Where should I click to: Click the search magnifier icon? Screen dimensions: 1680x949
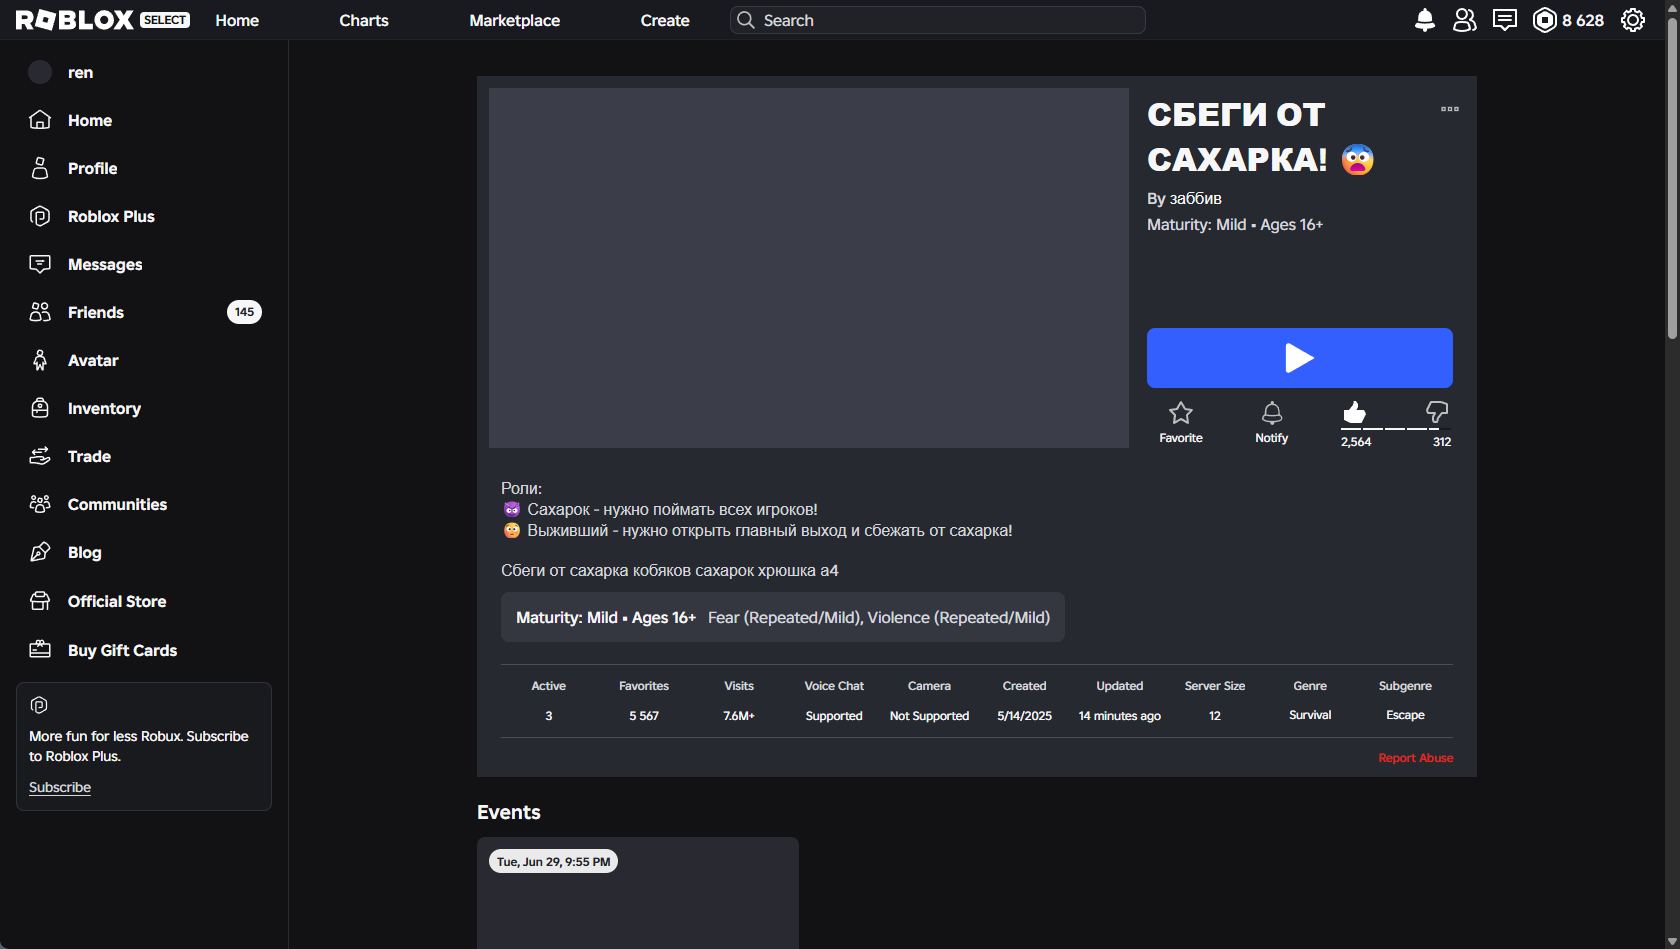(746, 20)
